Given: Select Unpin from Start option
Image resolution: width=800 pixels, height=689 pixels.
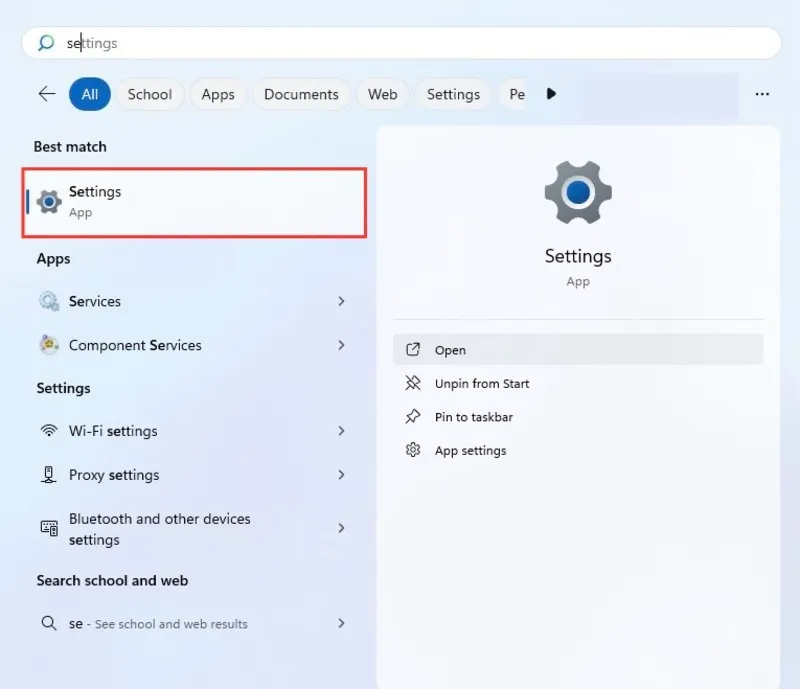Looking at the screenshot, I should (481, 383).
